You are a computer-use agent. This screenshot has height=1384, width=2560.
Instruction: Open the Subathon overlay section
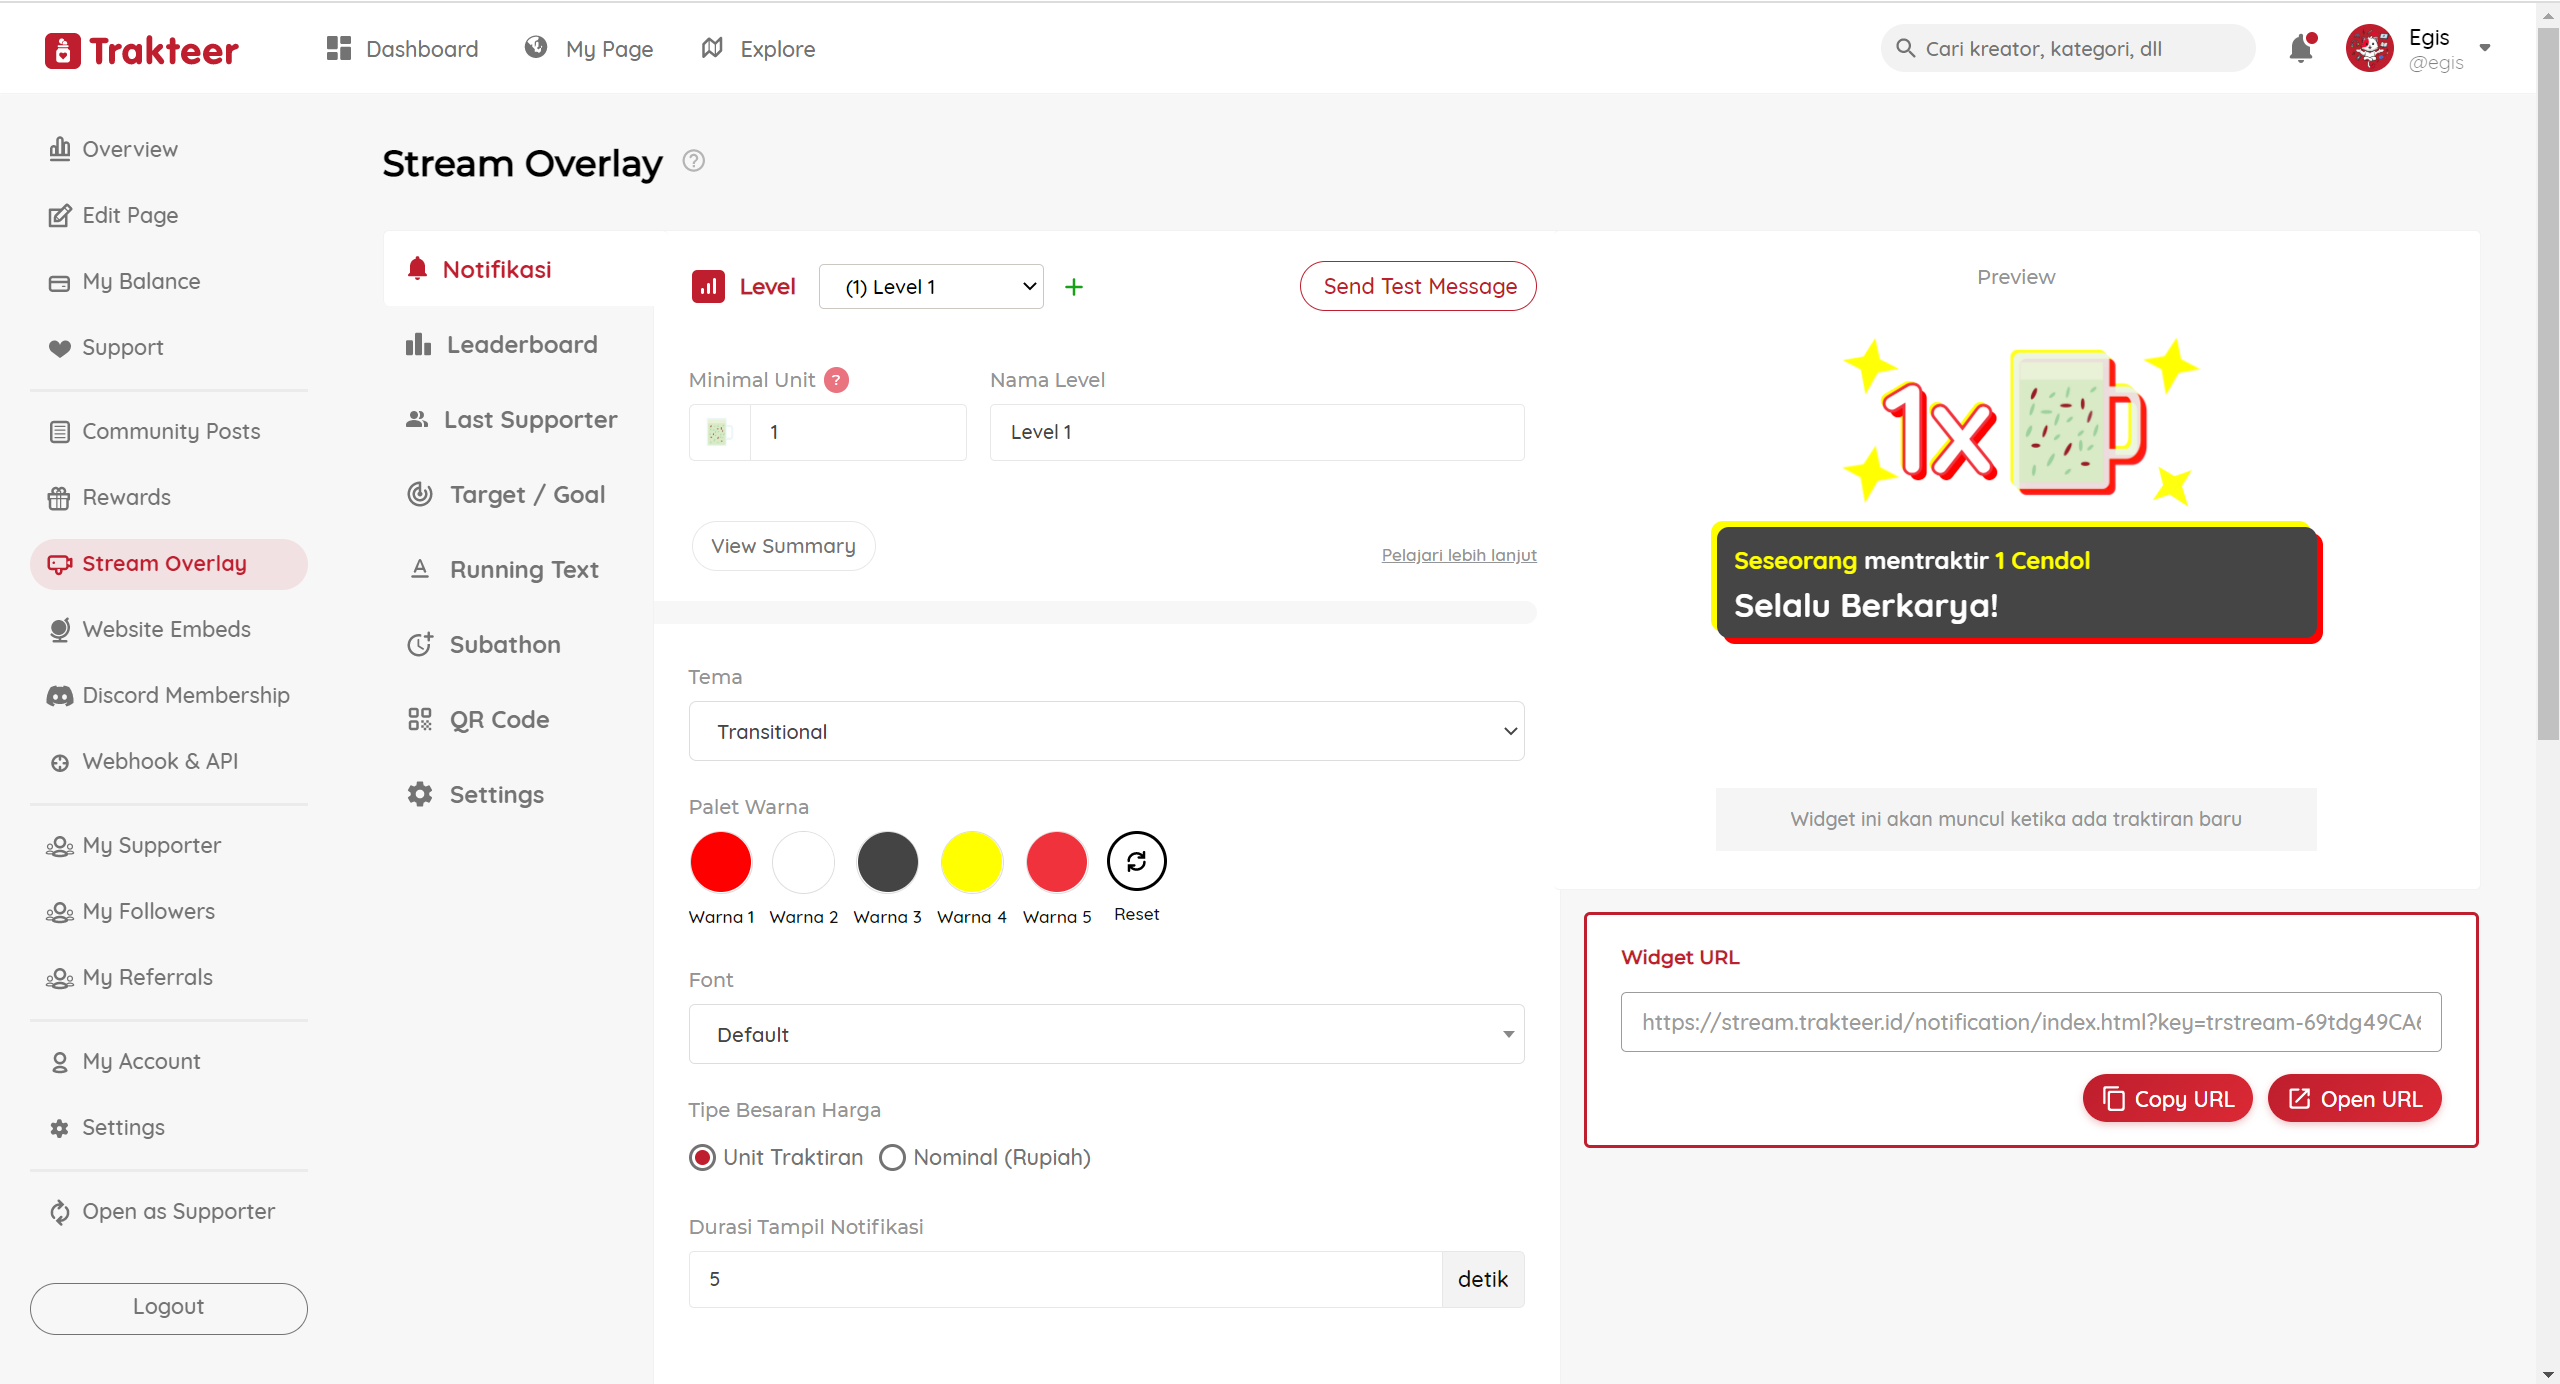click(504, 645)
